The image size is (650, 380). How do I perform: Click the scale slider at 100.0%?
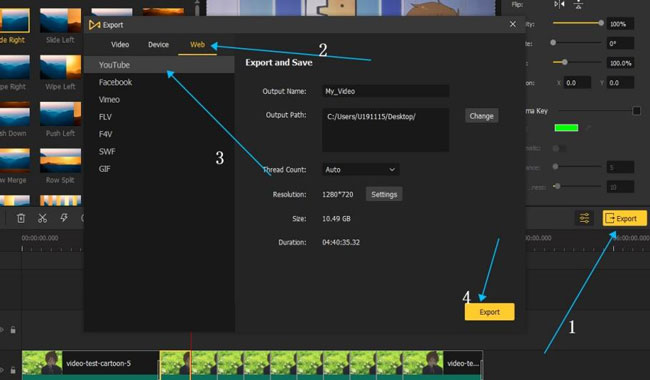click(565, 63)
